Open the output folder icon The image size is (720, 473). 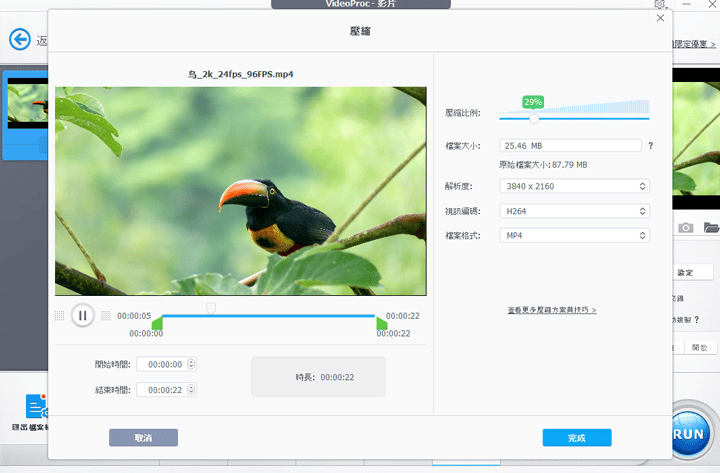click(x=711, y=227)
